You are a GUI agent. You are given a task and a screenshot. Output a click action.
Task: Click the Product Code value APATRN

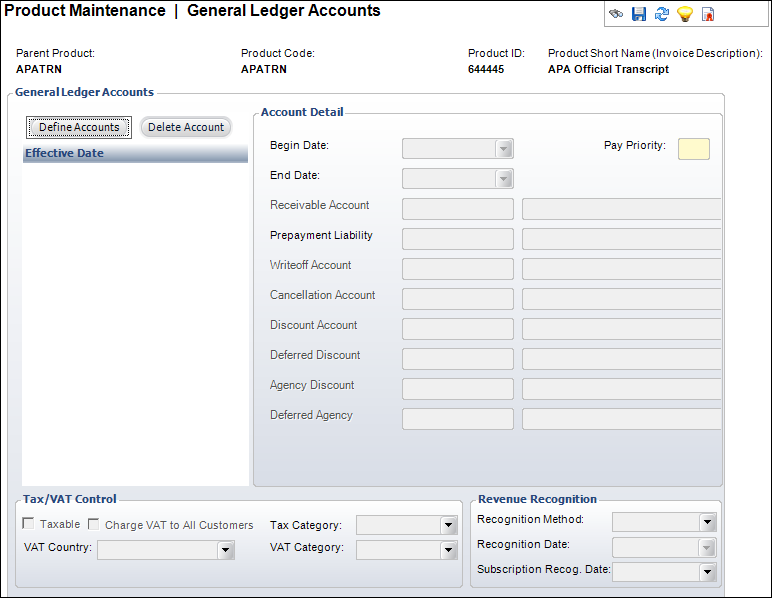263,69
